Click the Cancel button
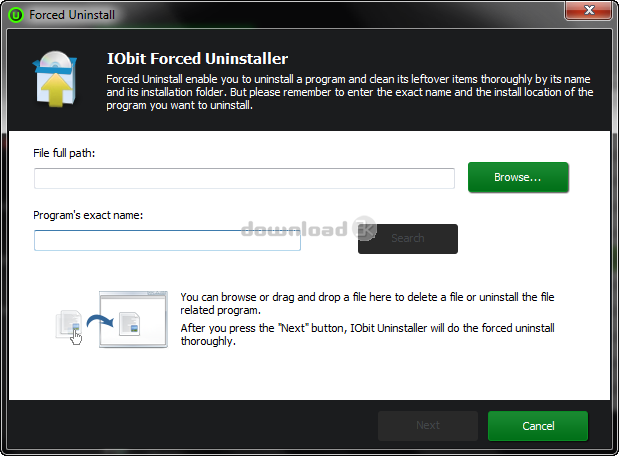619x456 pixels. coord(538,426)
